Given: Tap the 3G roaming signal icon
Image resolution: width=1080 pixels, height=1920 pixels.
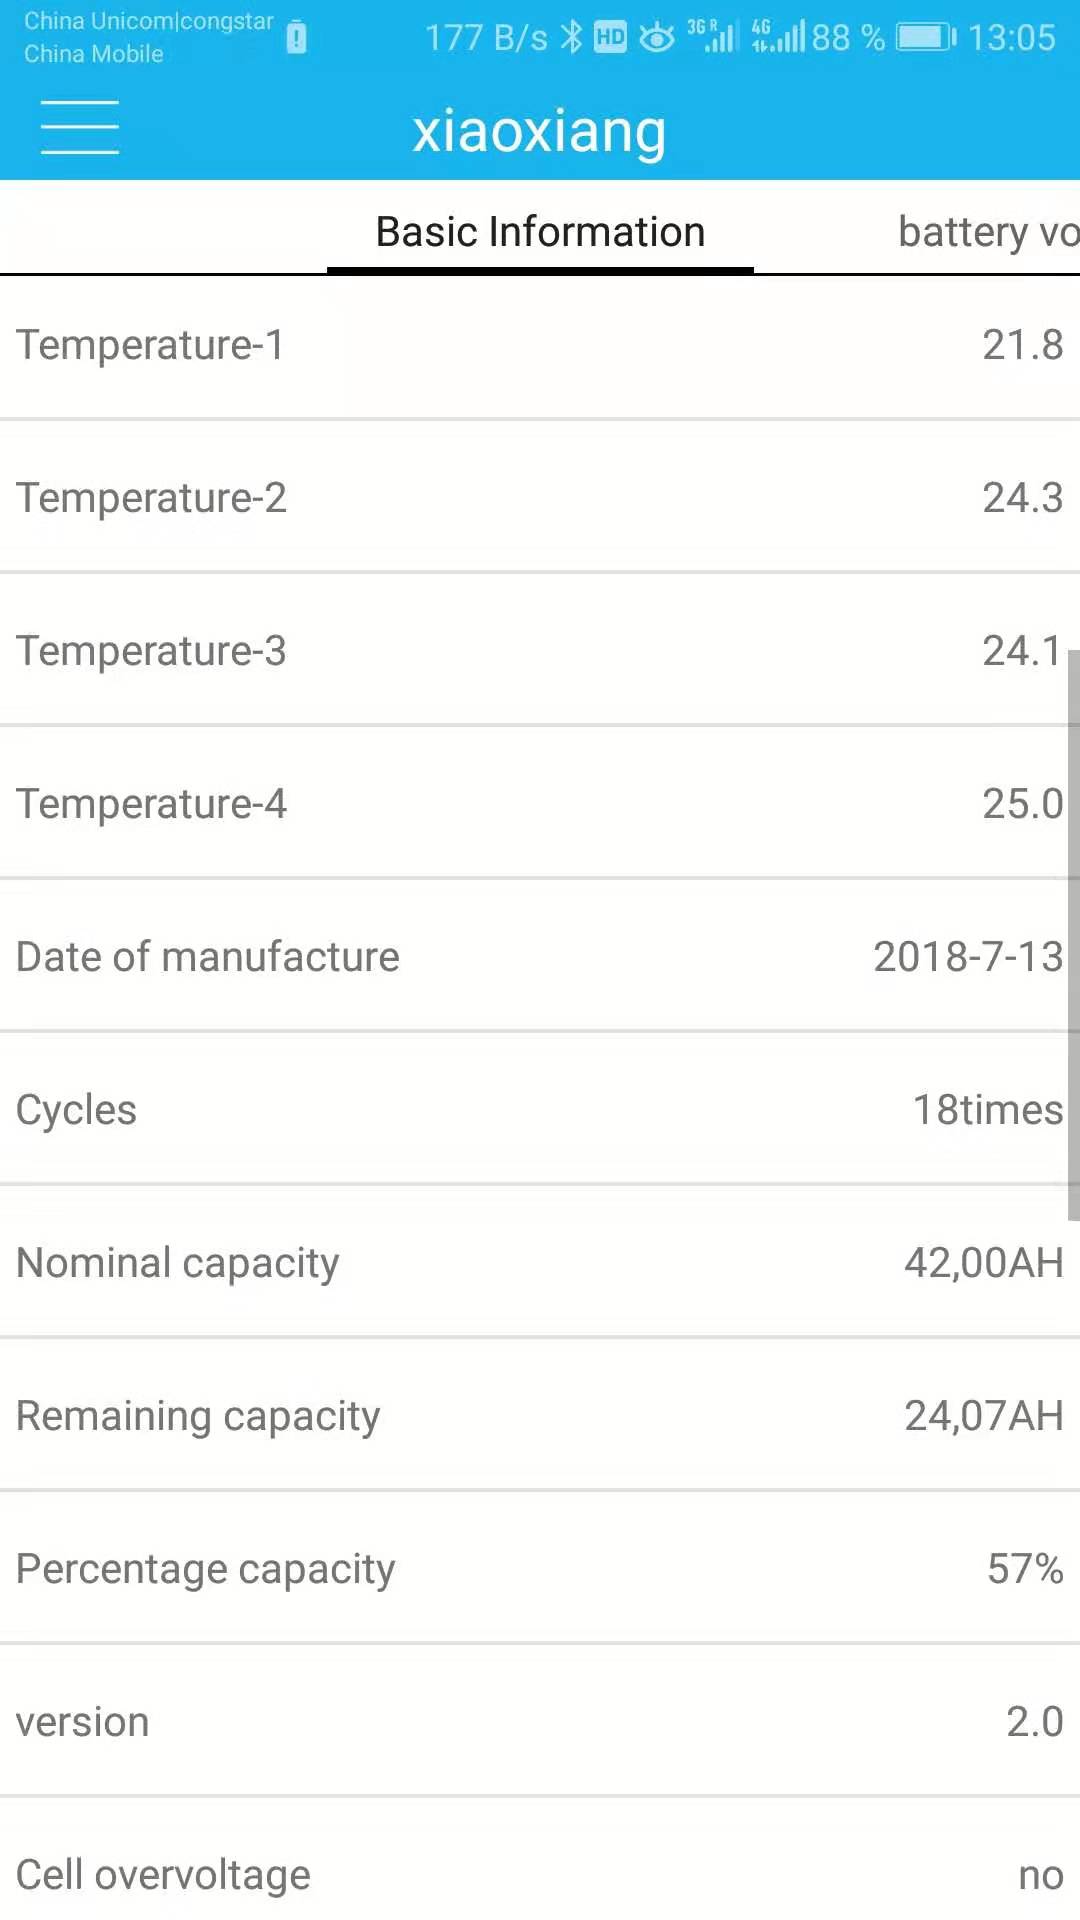Looking at the screenshot, I should (x=712, y=36).
